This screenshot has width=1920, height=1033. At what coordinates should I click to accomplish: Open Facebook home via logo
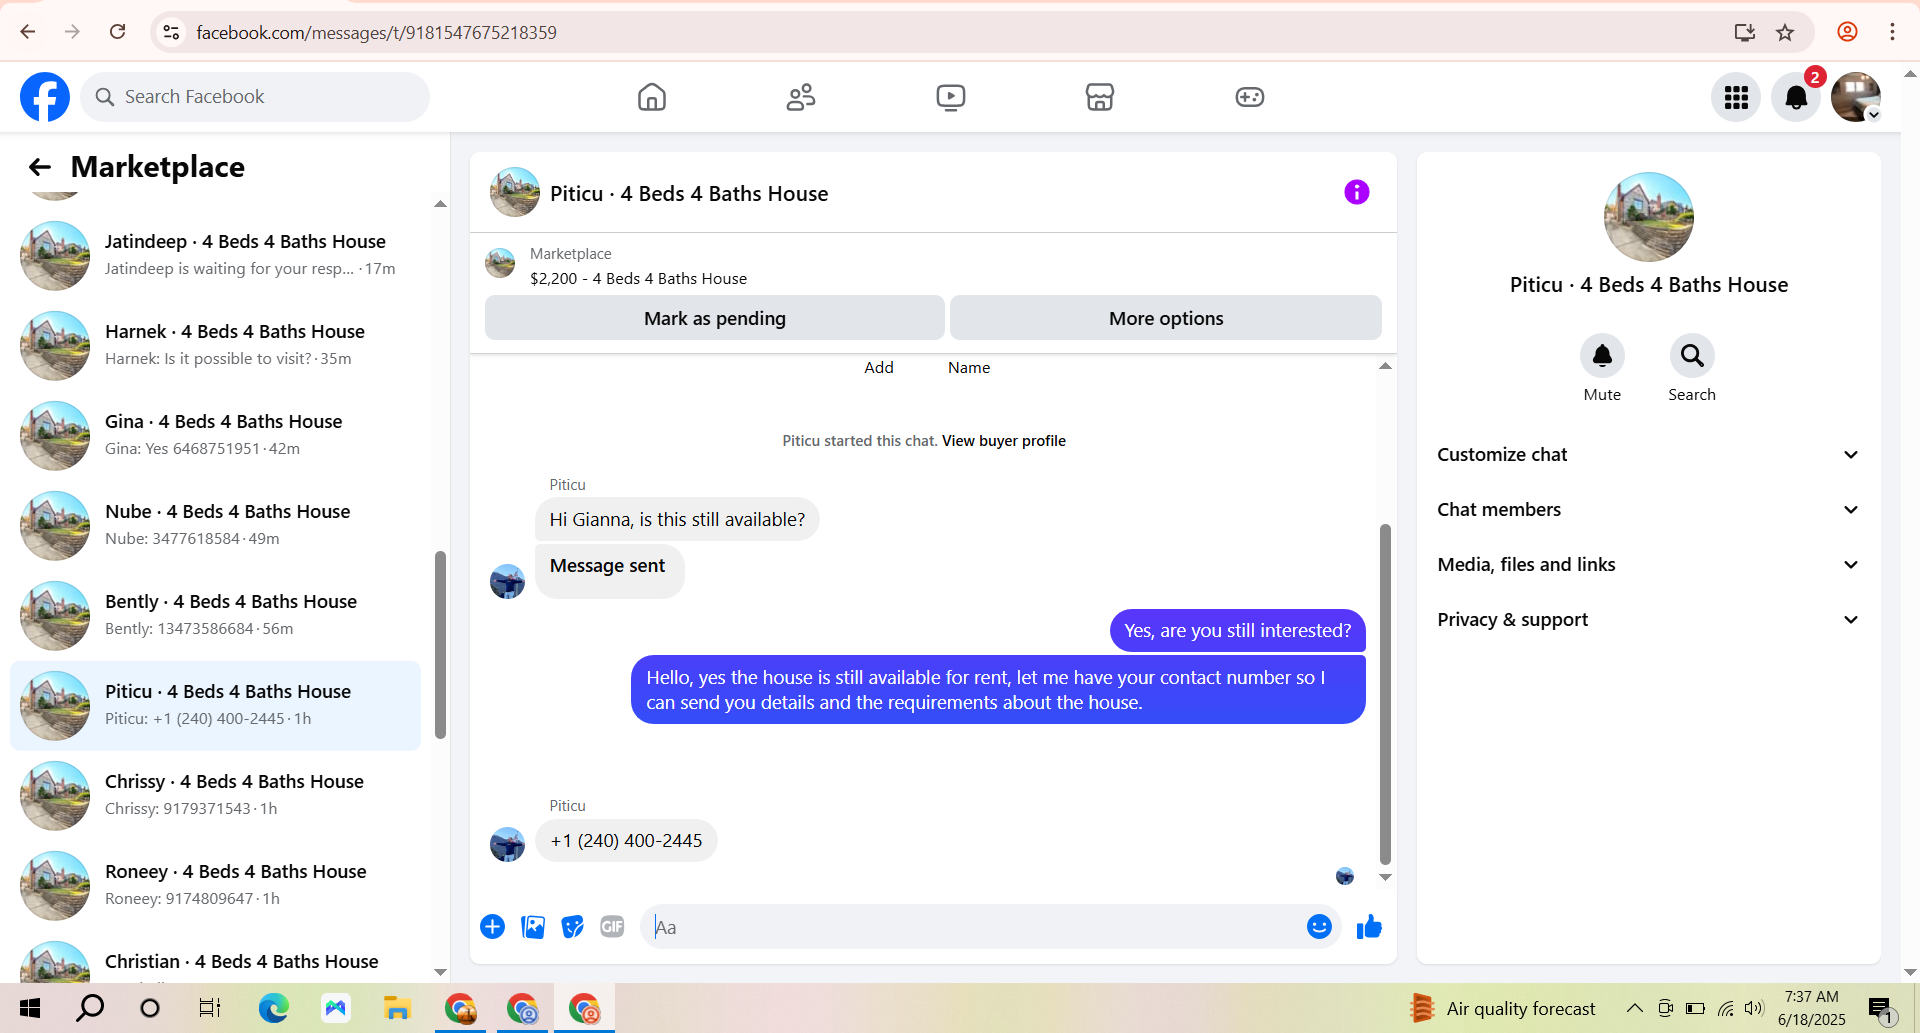[45, 97]
